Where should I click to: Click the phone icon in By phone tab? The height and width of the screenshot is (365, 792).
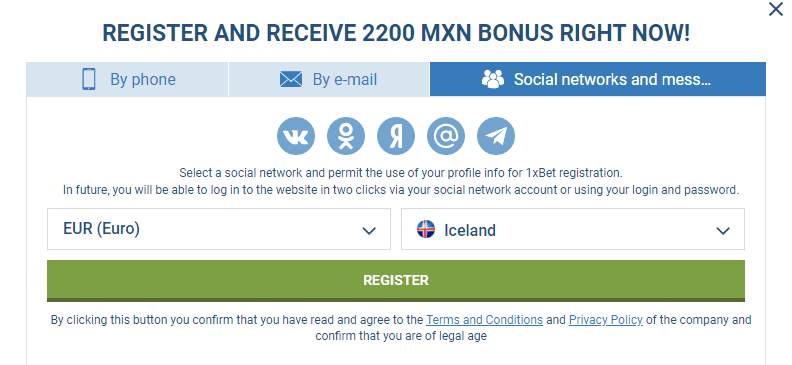pyautogui.click(x=89, y=79)
